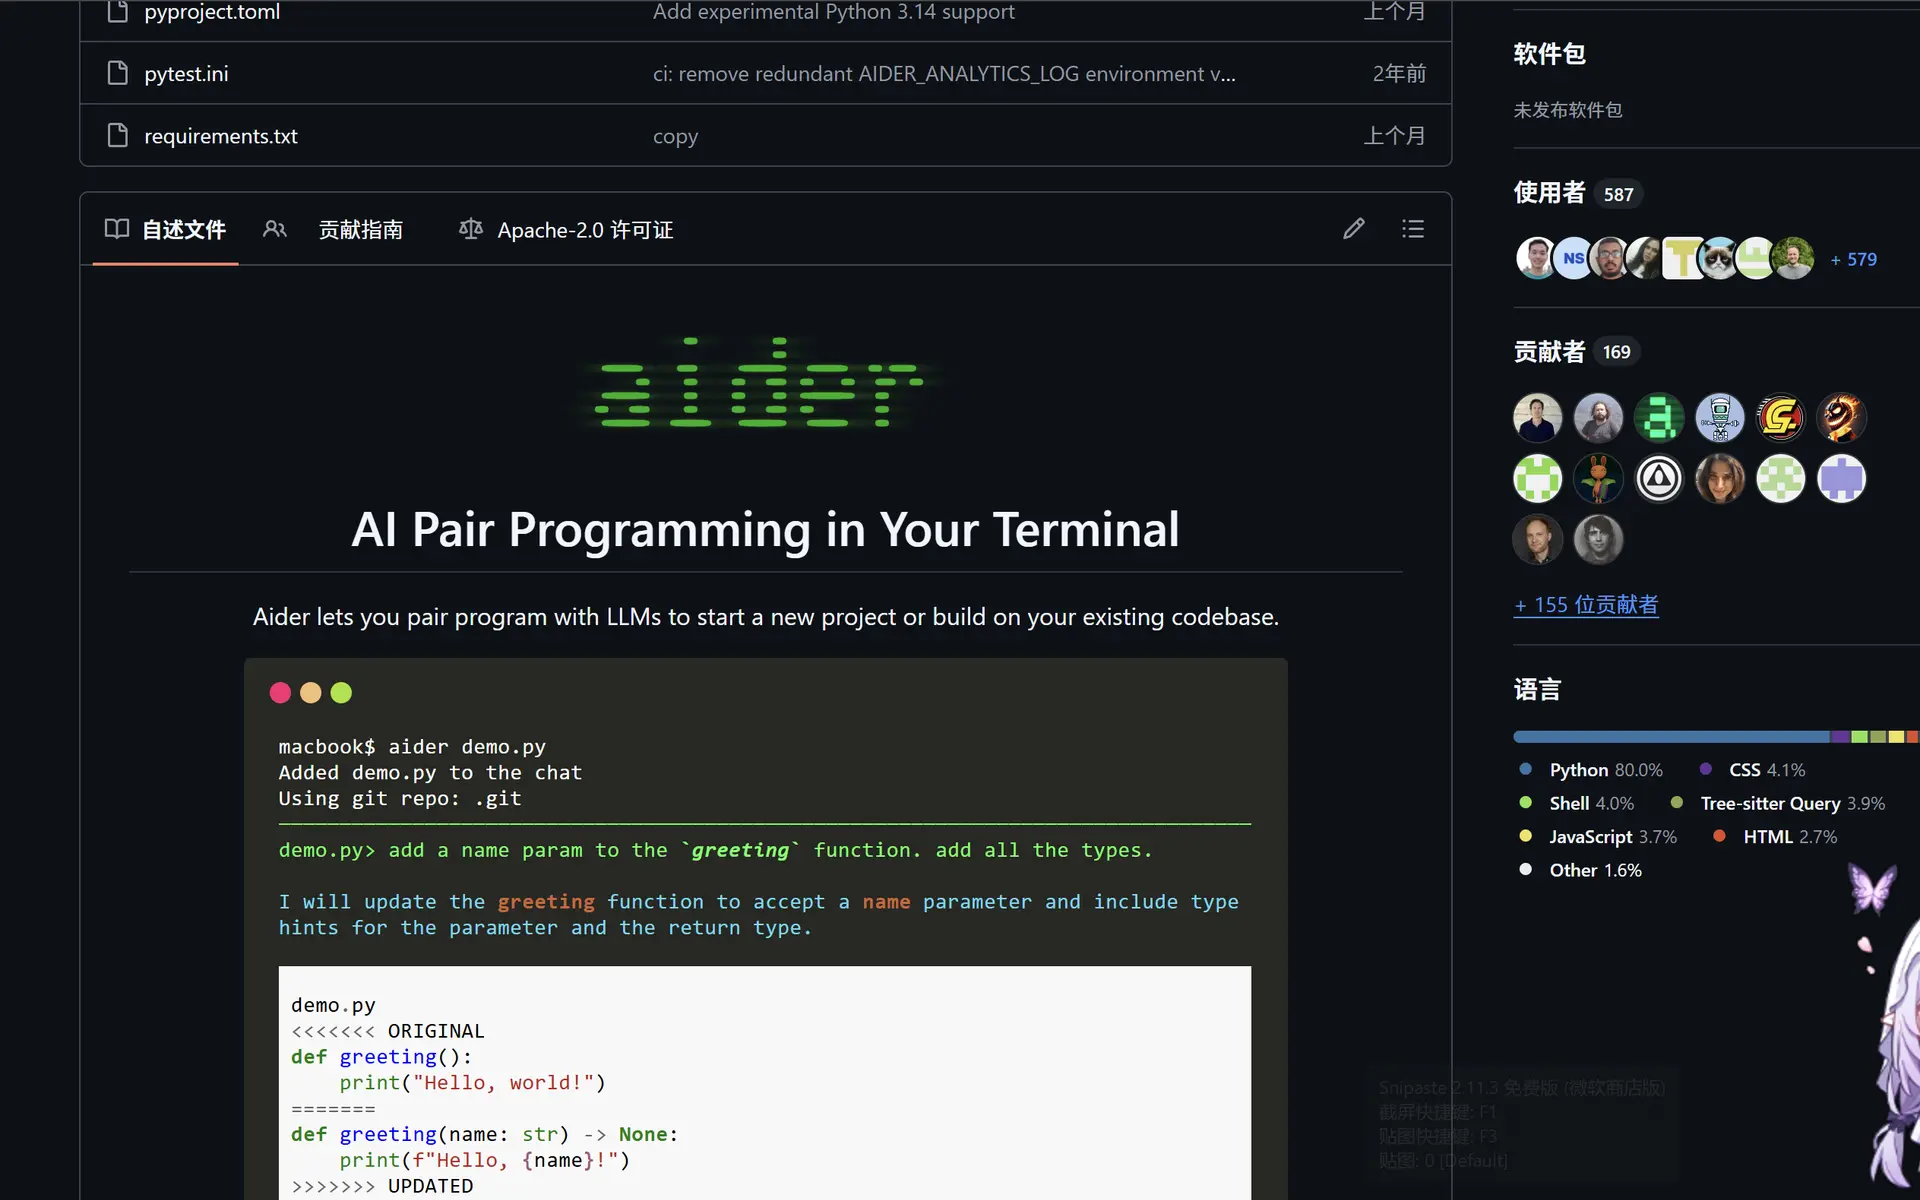This screenshot has width=1920, height=1200.
Task: Open the contributor avatar of long-haired bearded man
Action: pyautogui.click(x=1598, y=418)
